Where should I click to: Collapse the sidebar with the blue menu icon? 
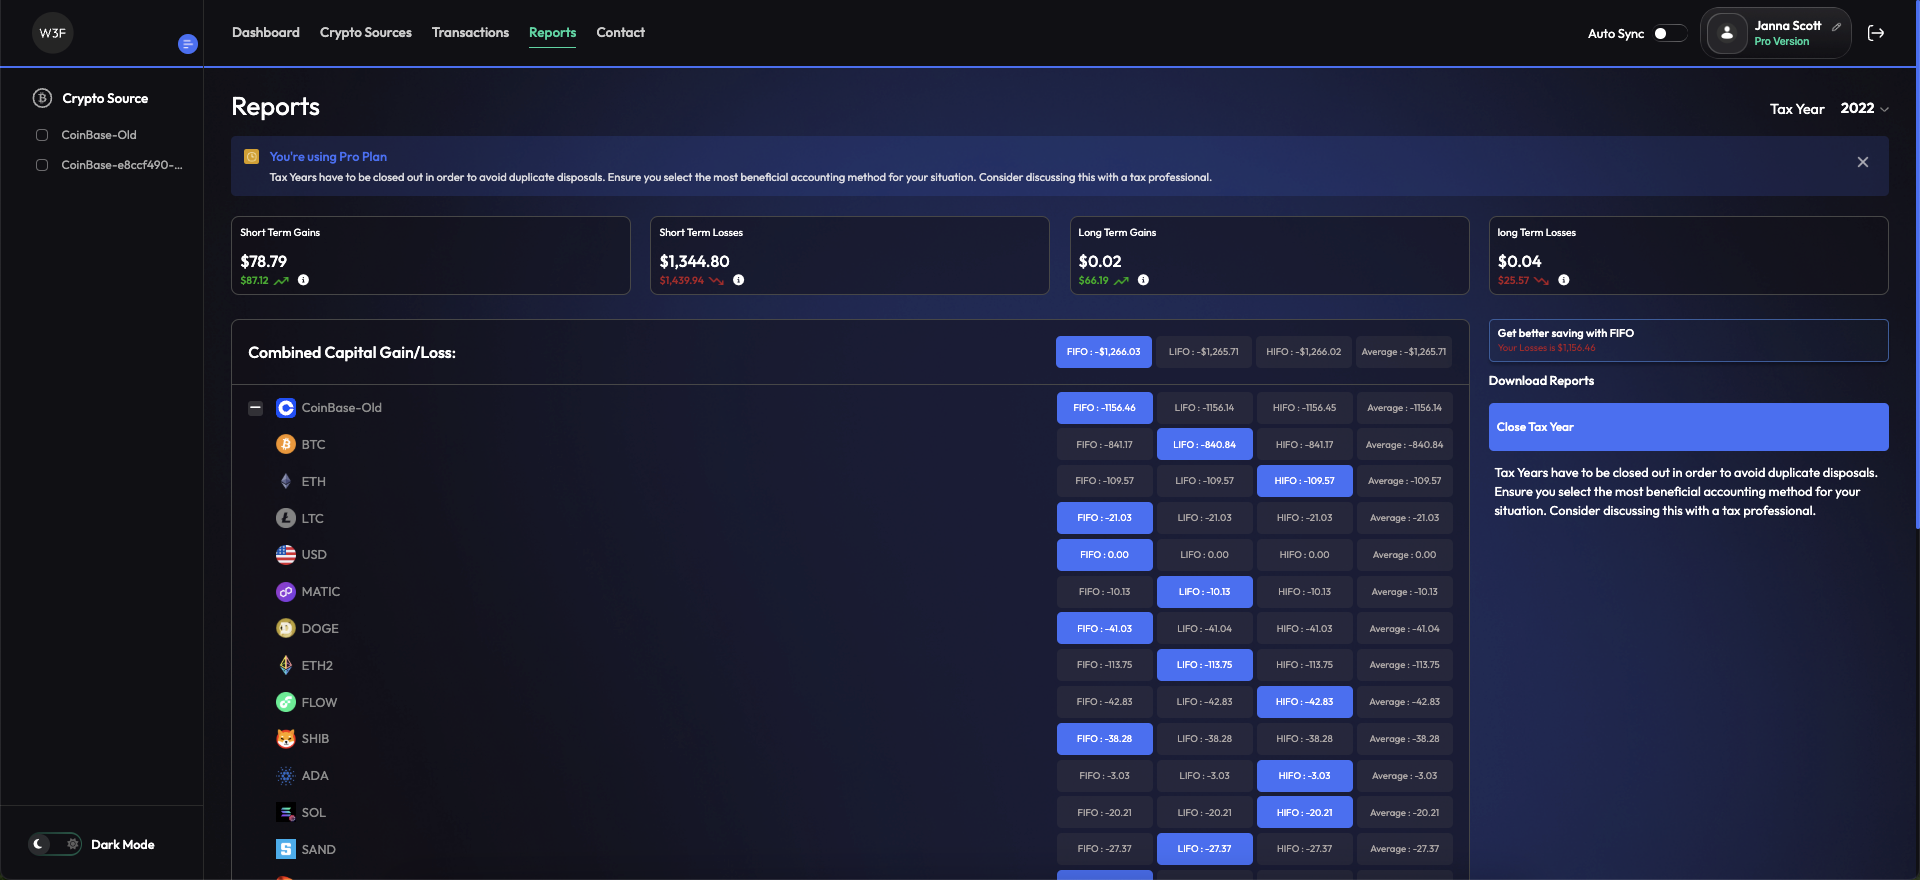[x=187, y=44]
